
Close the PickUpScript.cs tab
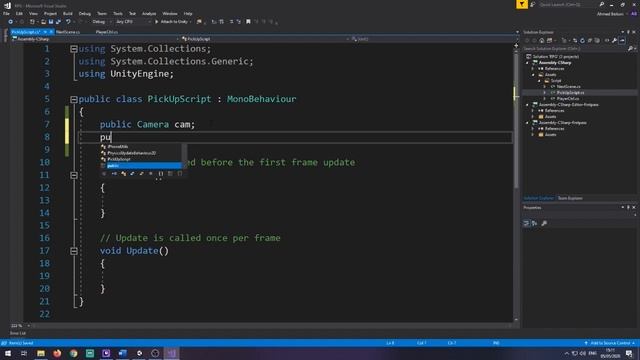[51, 32]
